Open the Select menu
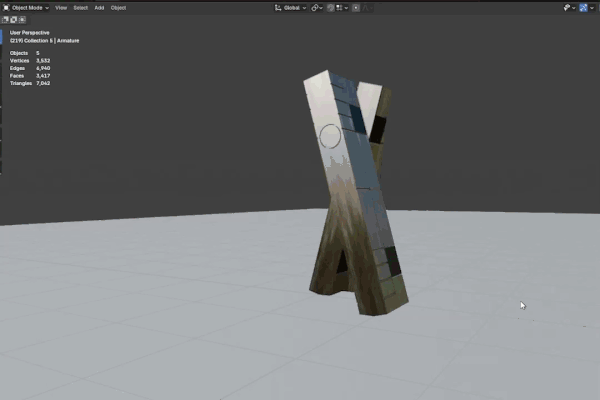This screenshot has width=600, height=400. click(80, 7)
